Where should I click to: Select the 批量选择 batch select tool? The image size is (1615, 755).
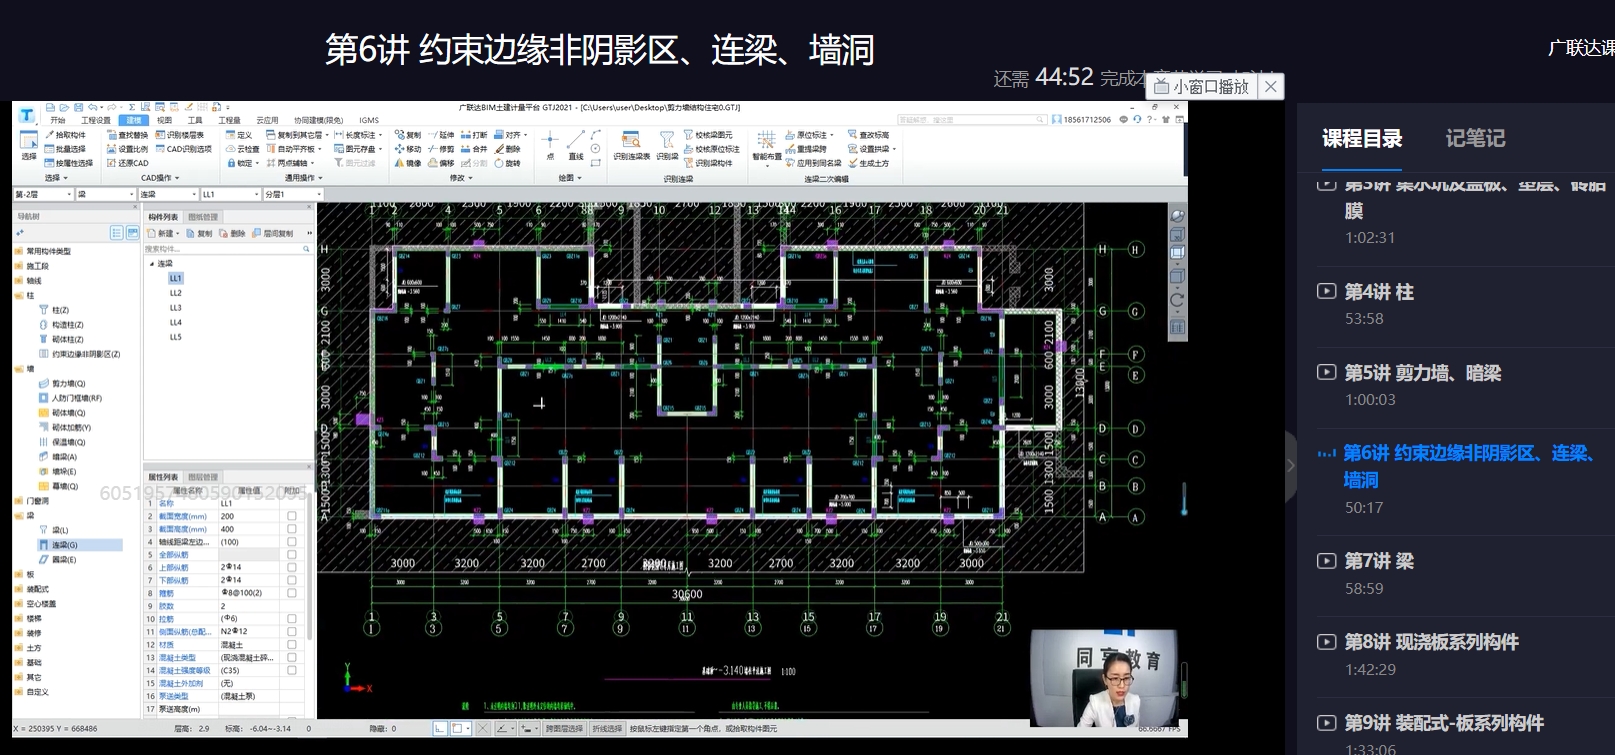[66, 149]
